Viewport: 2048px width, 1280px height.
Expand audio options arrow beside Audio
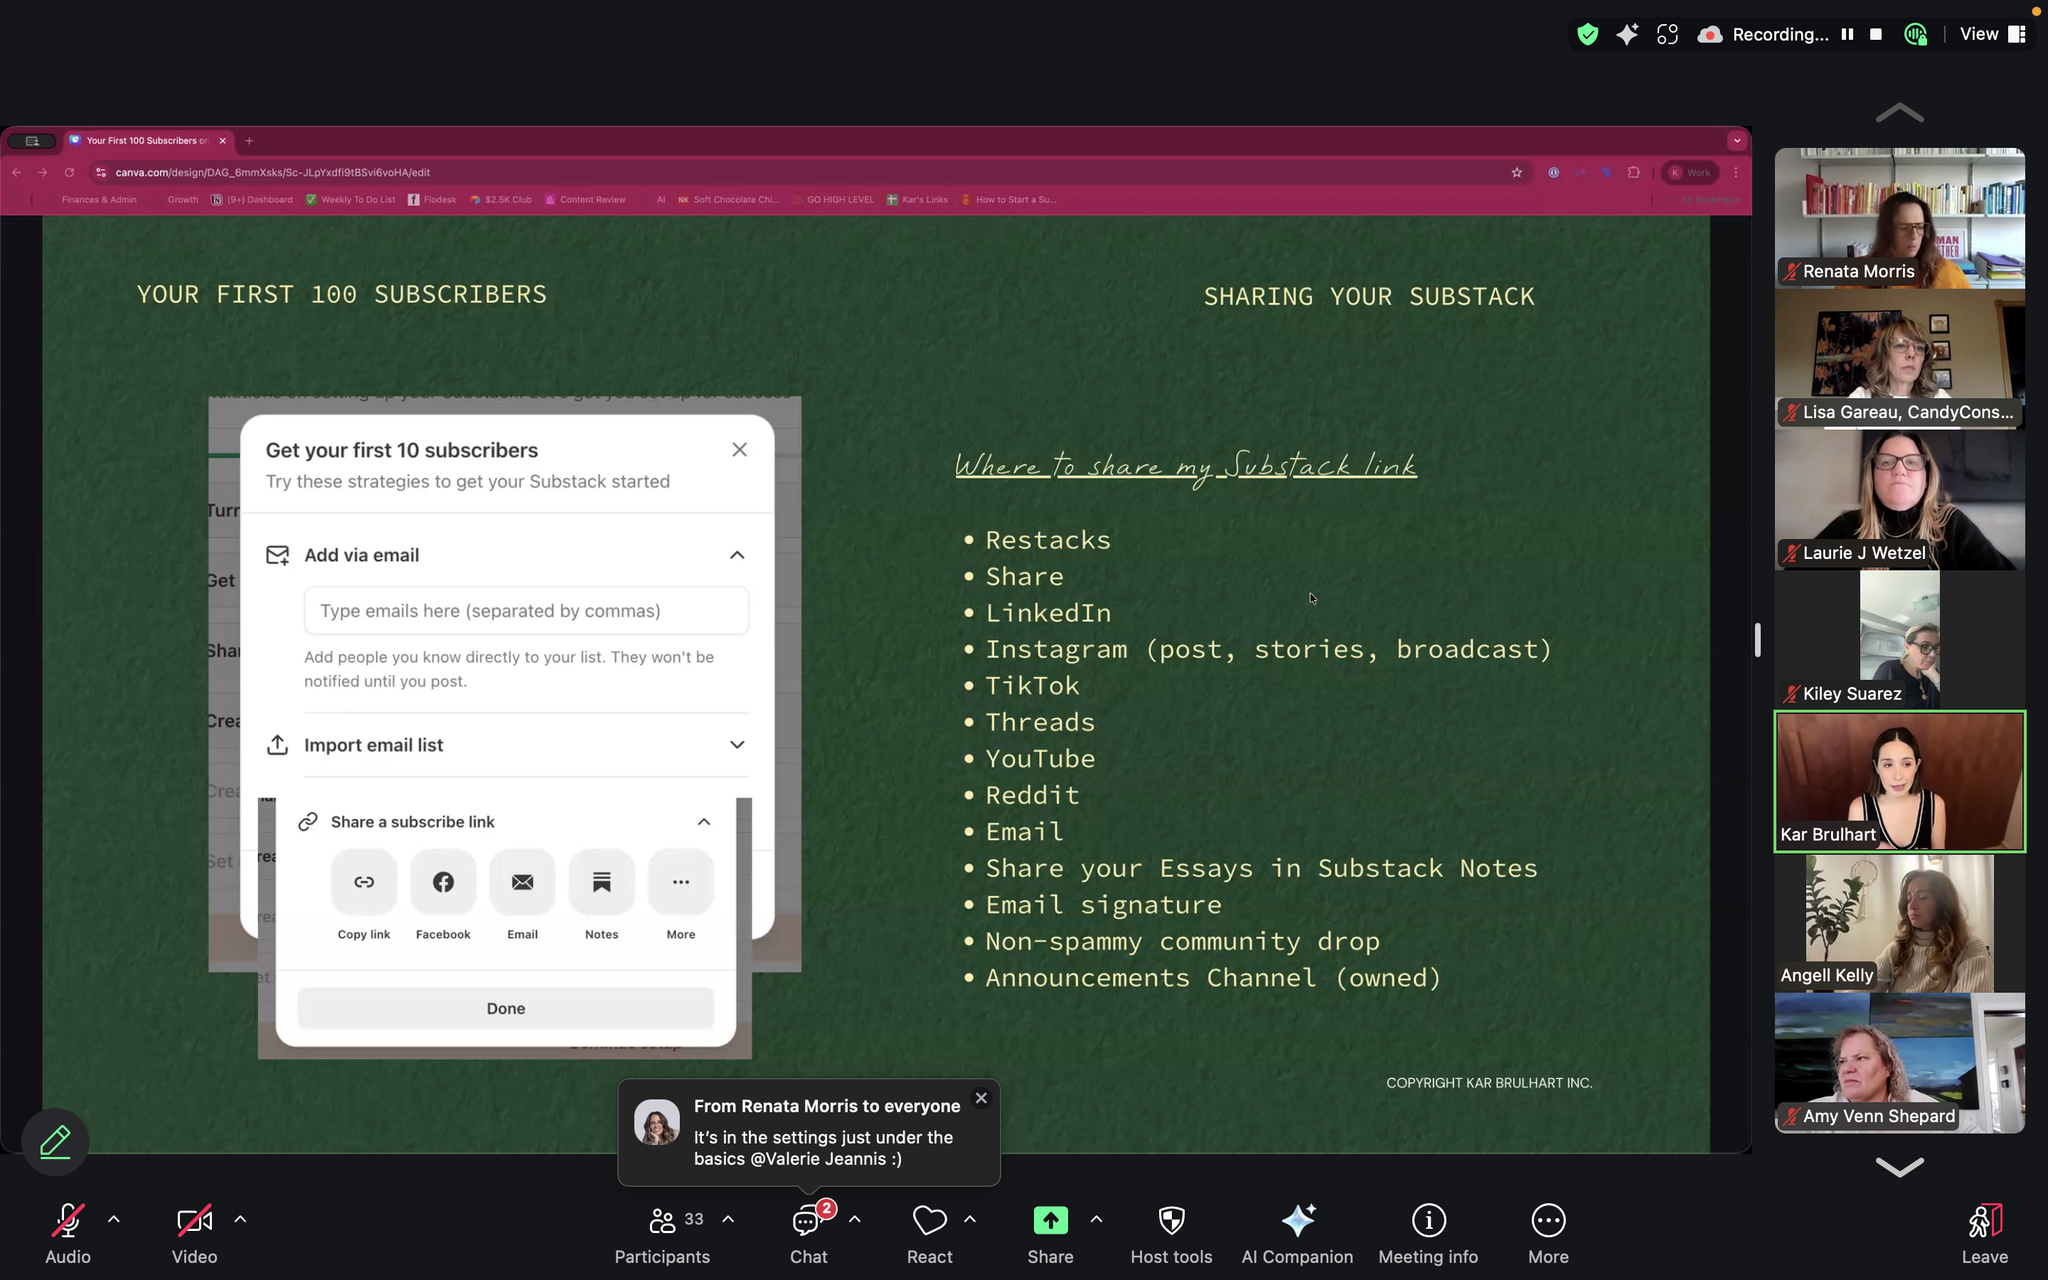[x=114, y=1219]
